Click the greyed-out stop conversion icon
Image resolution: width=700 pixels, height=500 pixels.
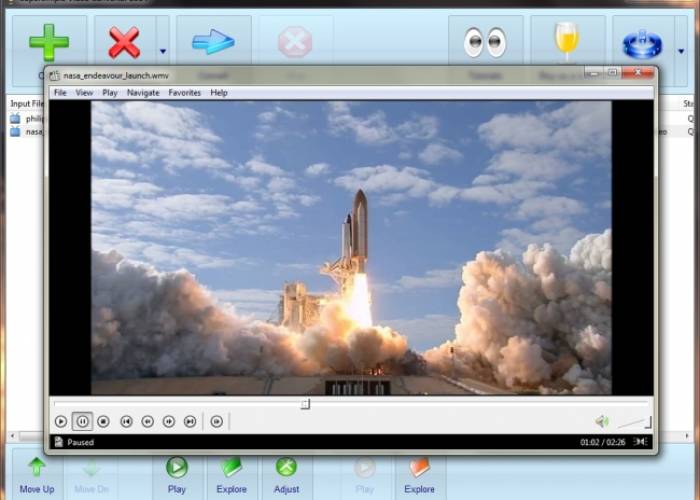pos(295,42)
